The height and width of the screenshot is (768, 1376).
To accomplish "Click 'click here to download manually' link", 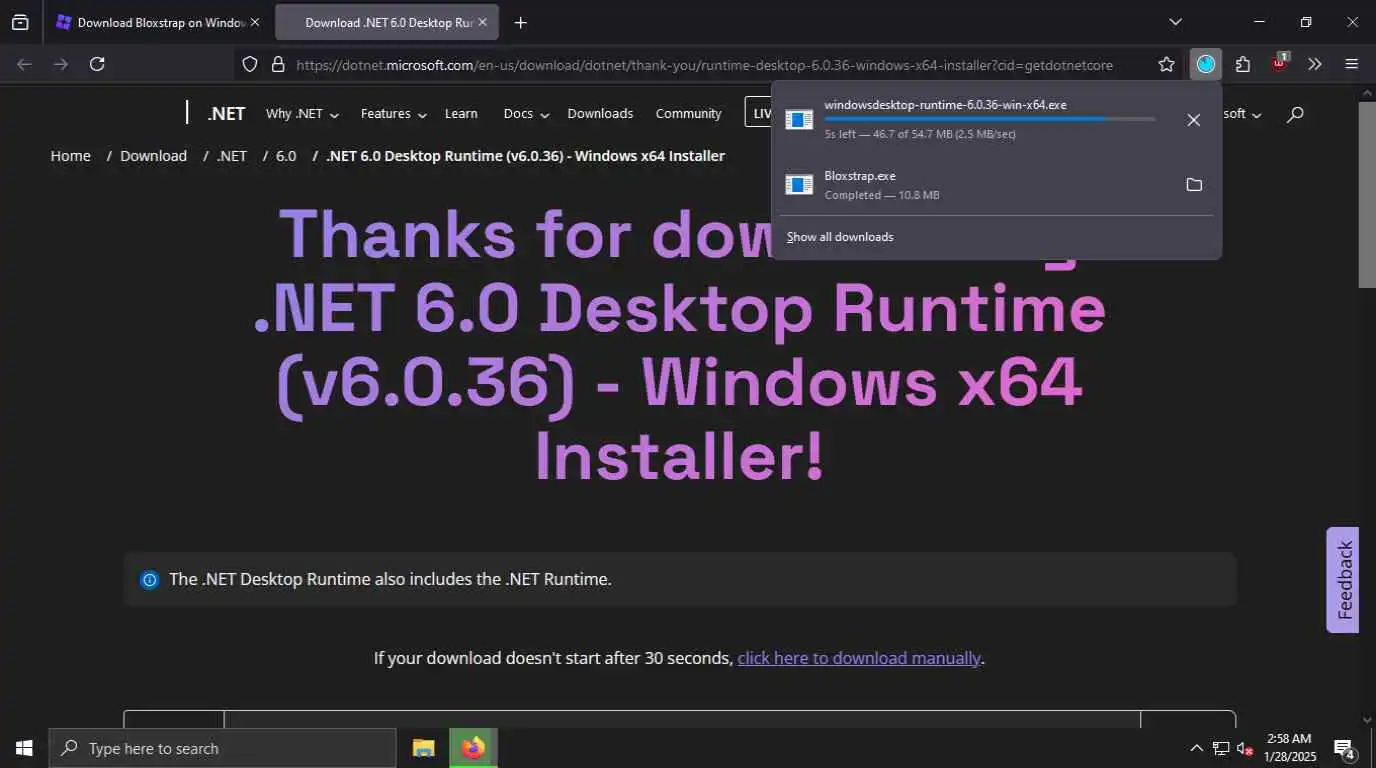I will click(x=859, y=658).
